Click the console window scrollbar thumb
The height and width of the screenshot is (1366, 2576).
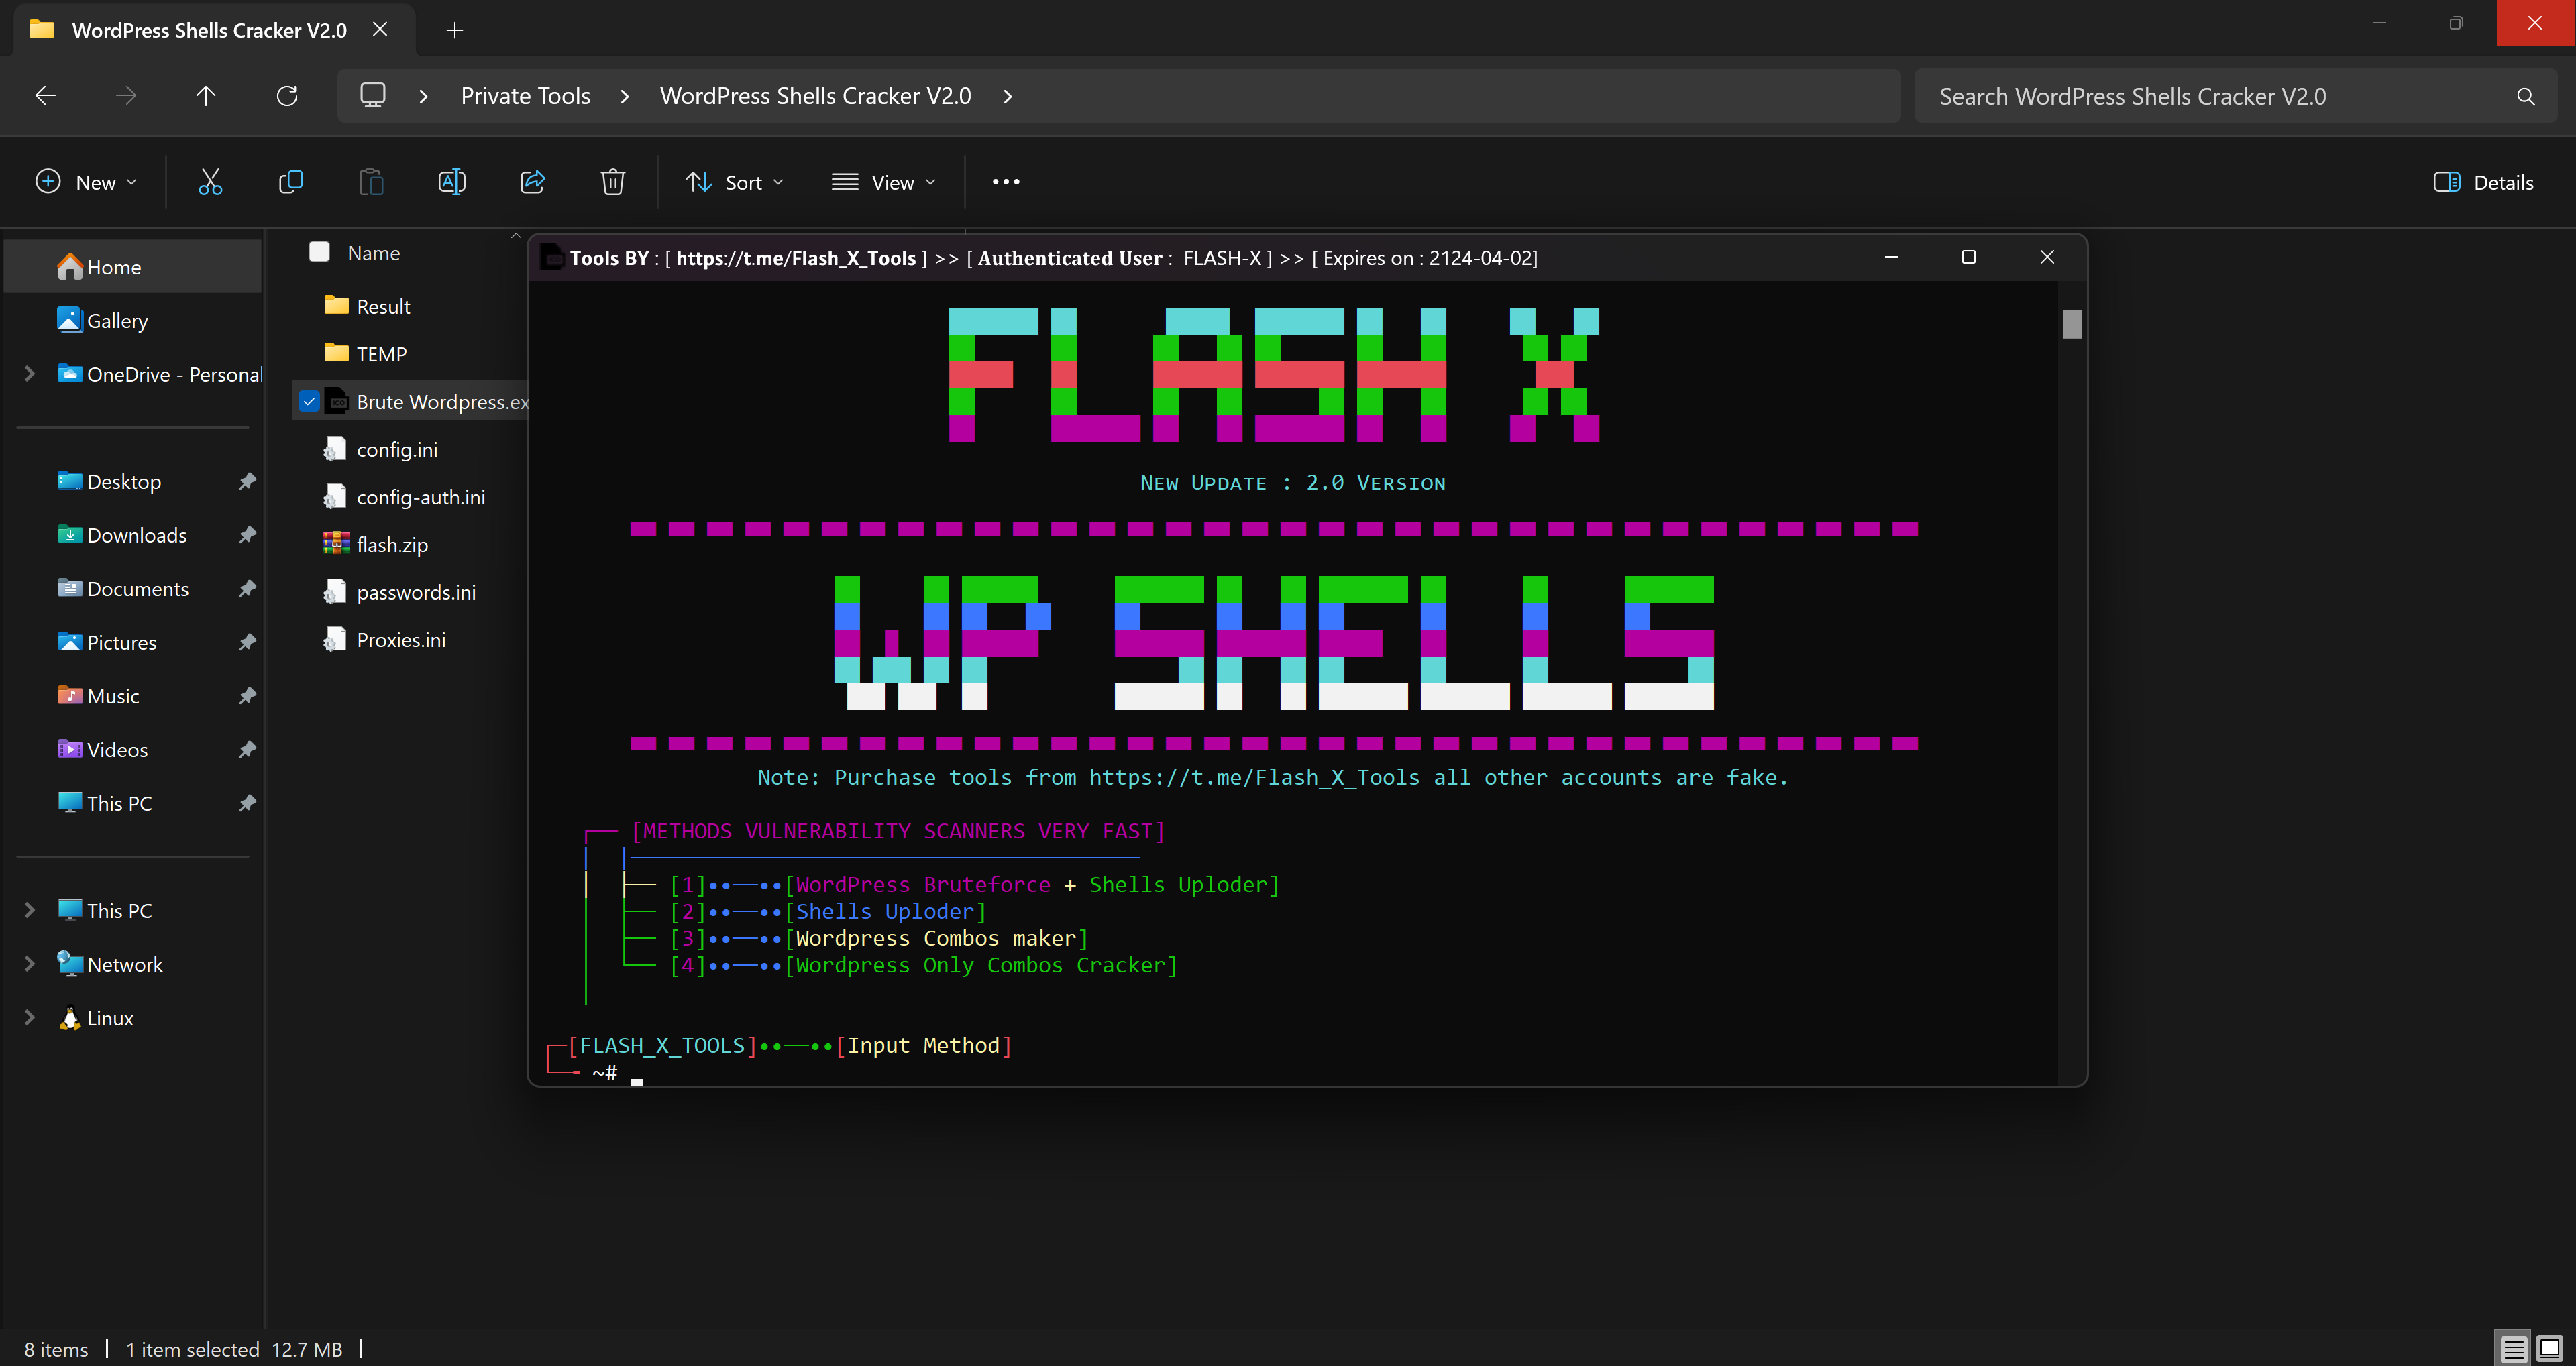click(x=2072, y=324)
